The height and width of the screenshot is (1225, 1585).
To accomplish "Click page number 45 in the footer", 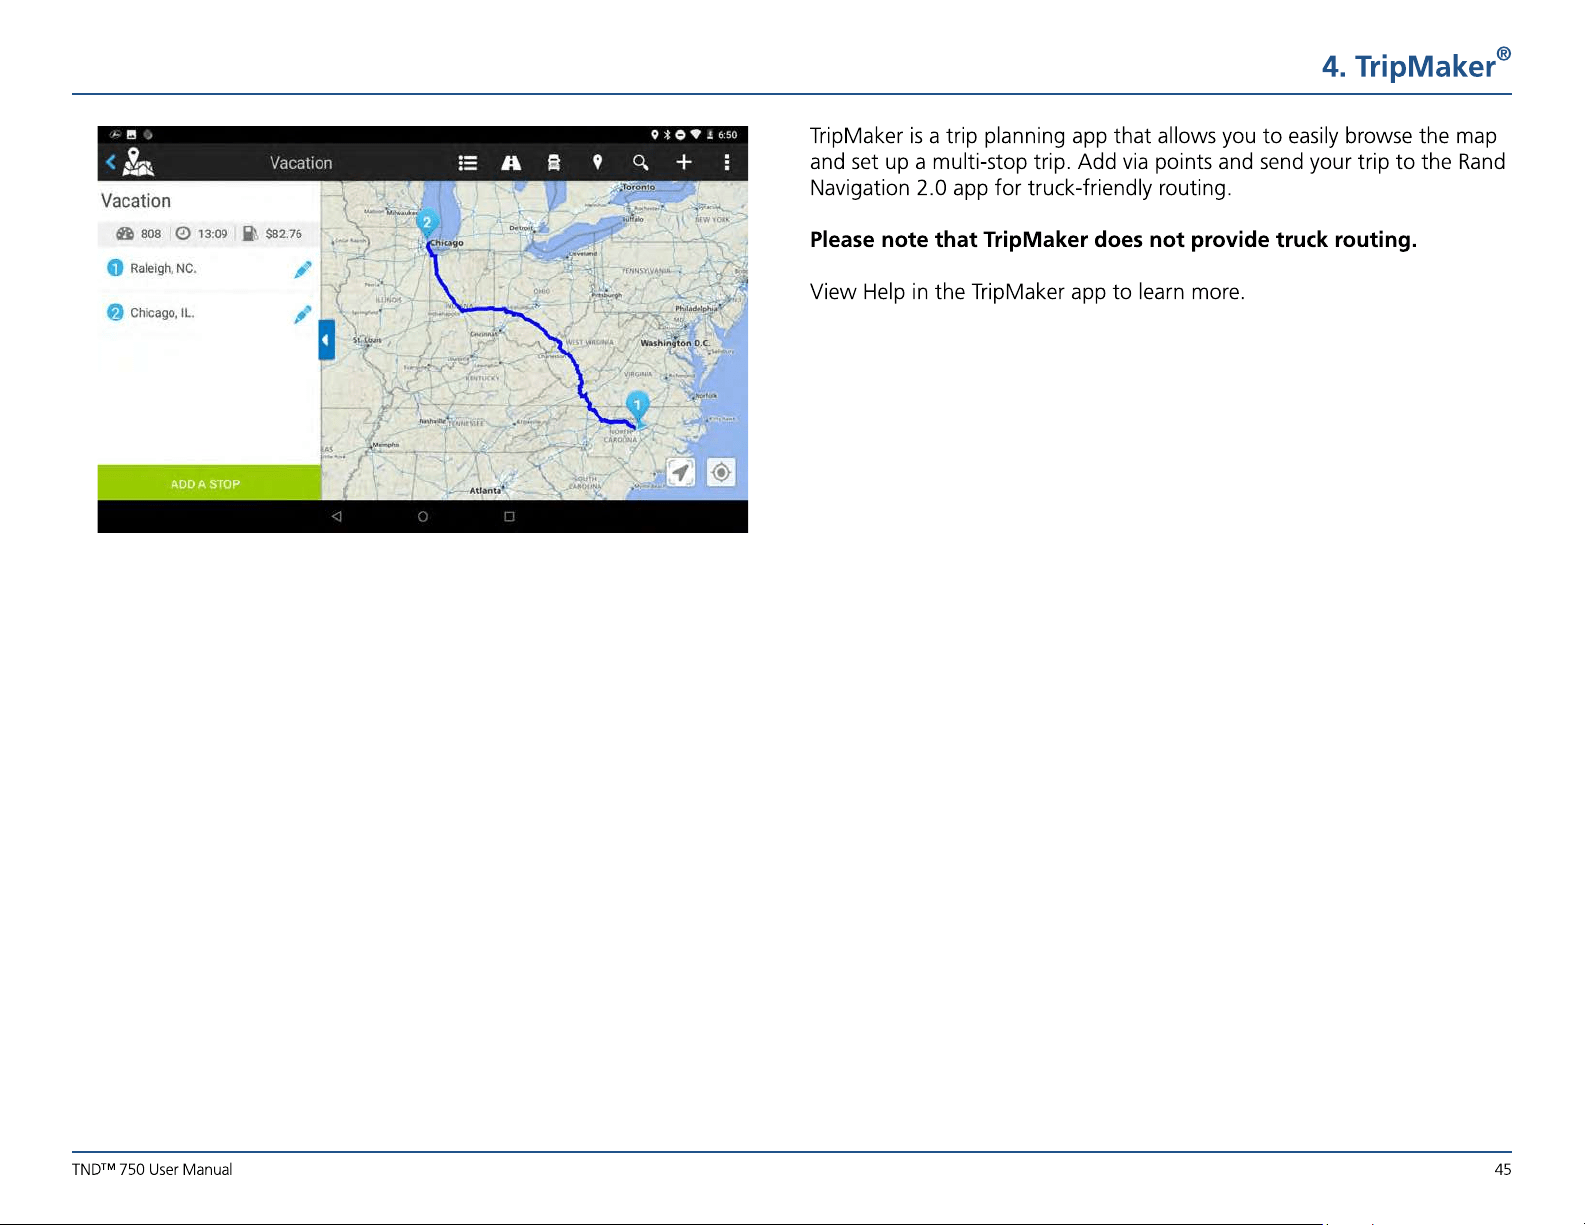I will point(1503,1170).
